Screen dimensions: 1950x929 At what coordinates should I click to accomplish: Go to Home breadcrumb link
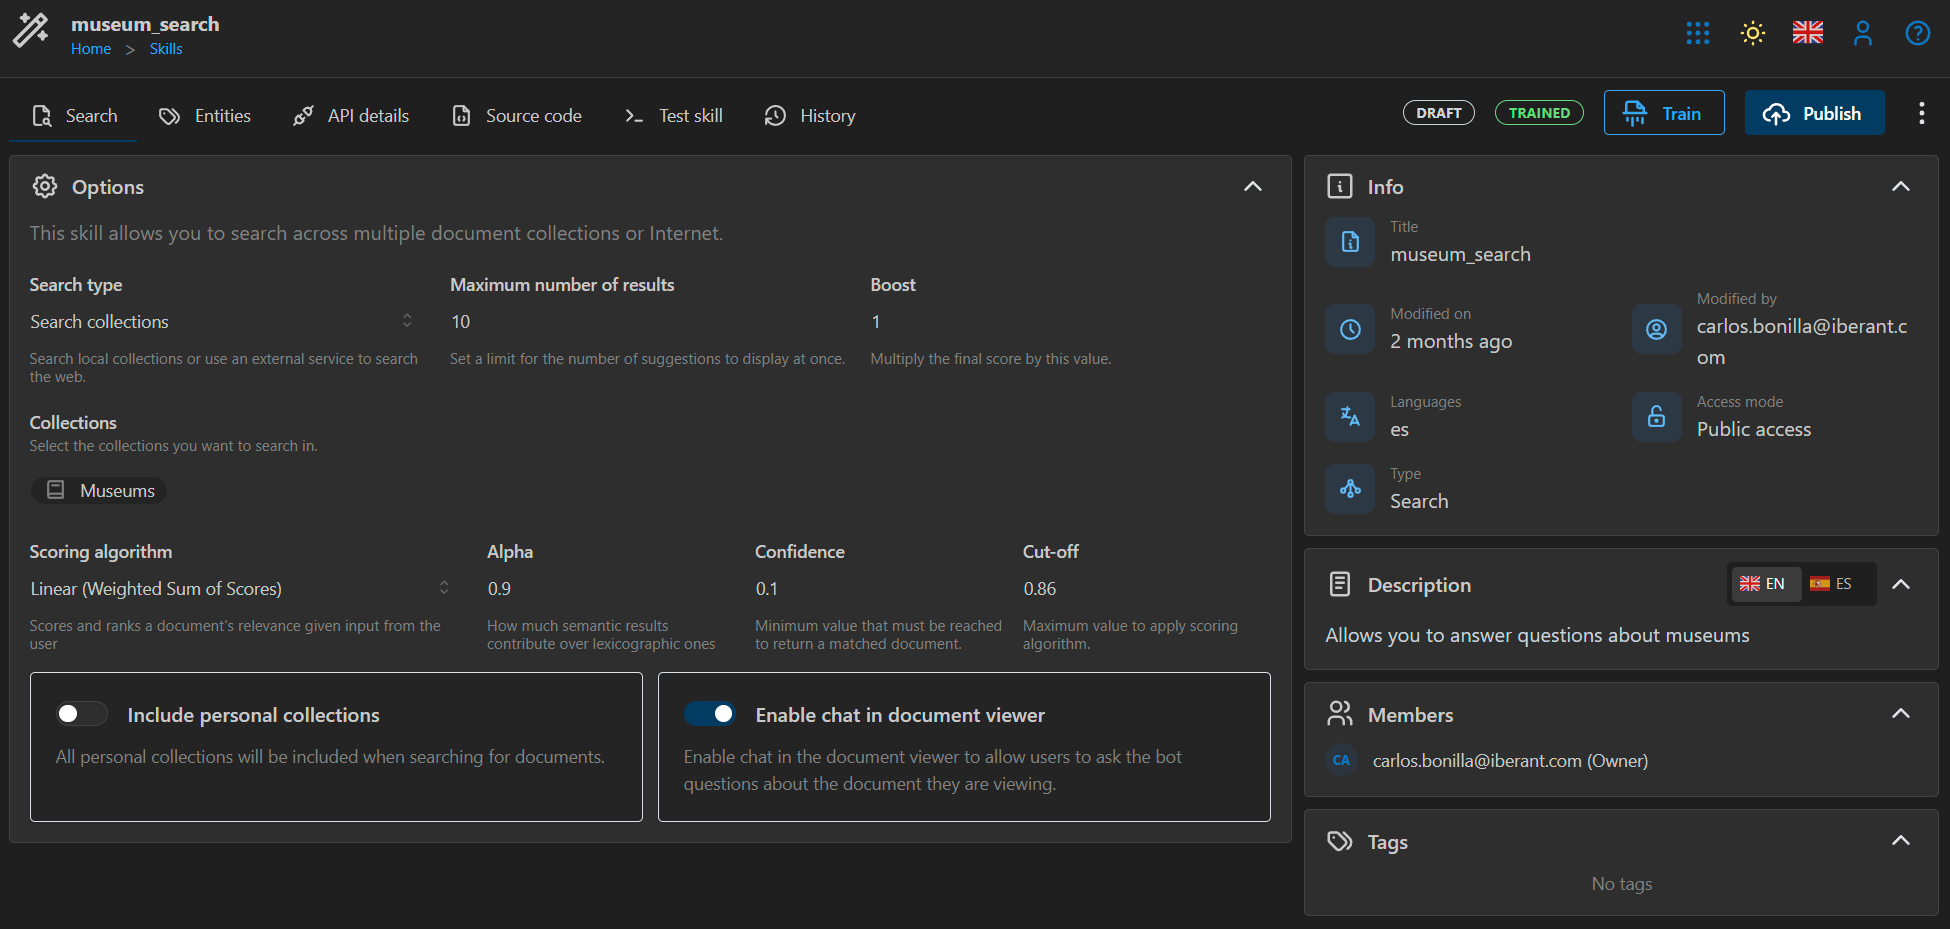[x=91, y=49]
